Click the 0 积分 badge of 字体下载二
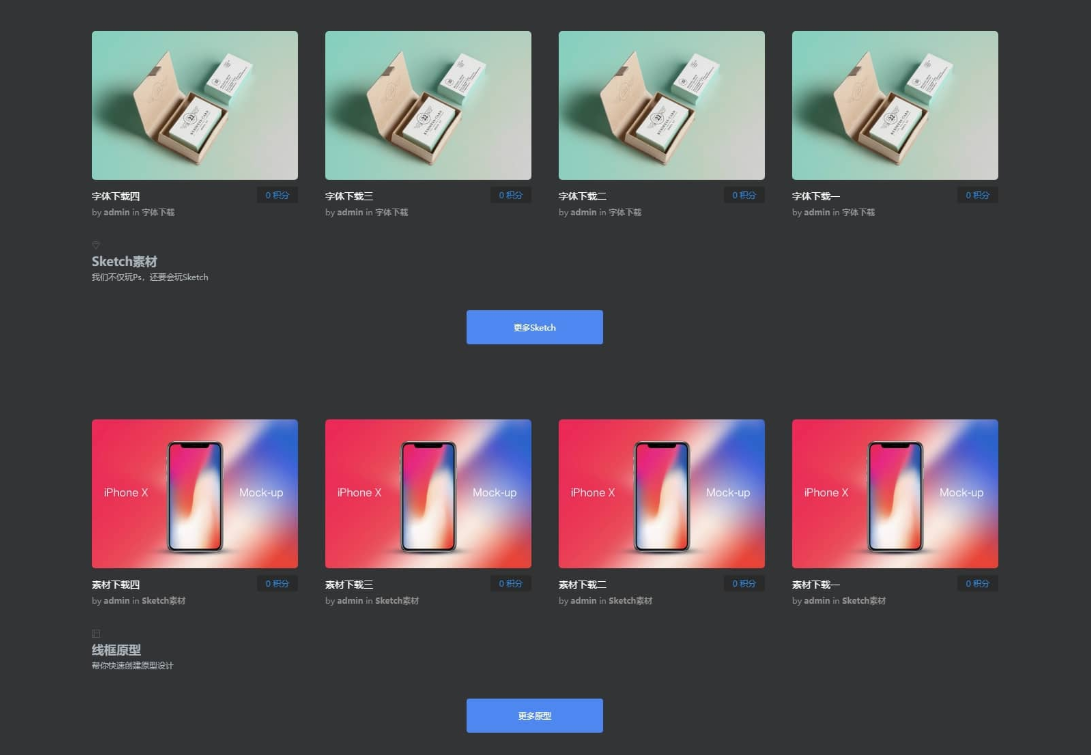The image size is (1091, 755). 744,196
